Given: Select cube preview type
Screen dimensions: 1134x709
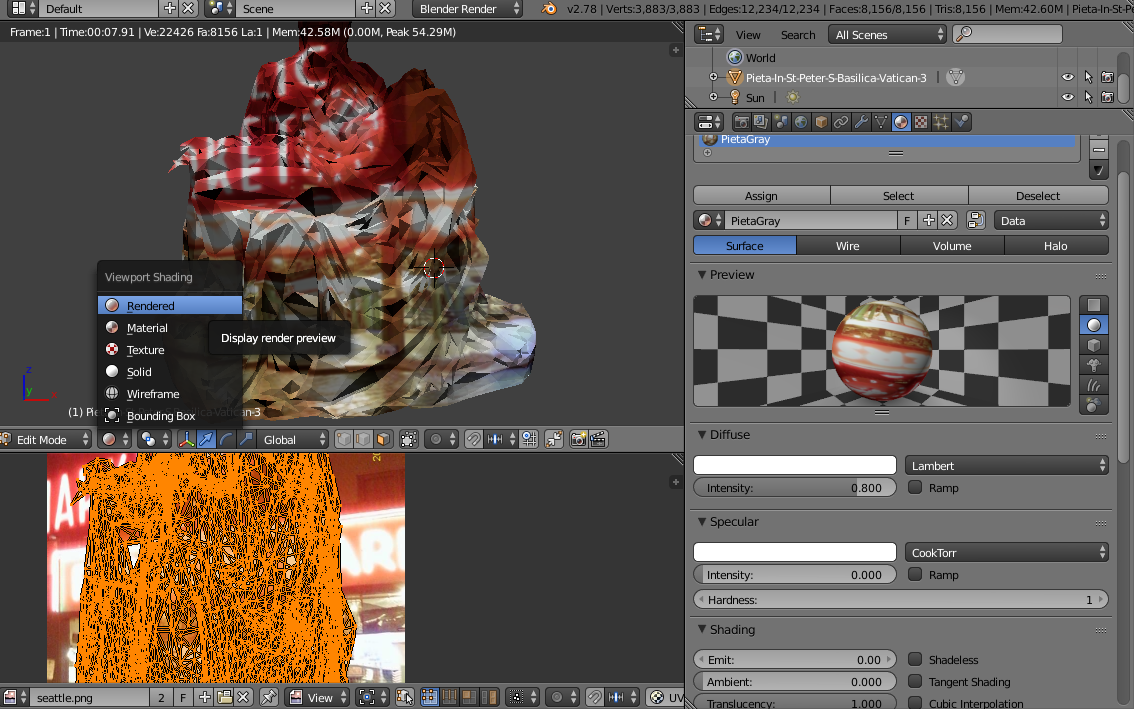Looking at the screenshot, I should pyautogui.click(x=1094, y=345).
